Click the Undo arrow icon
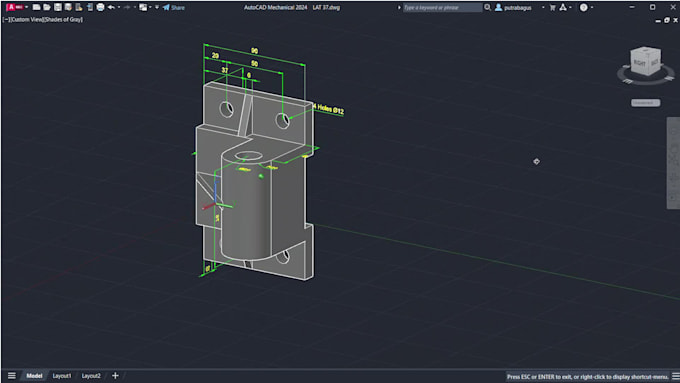 click(x=111, y=7)
